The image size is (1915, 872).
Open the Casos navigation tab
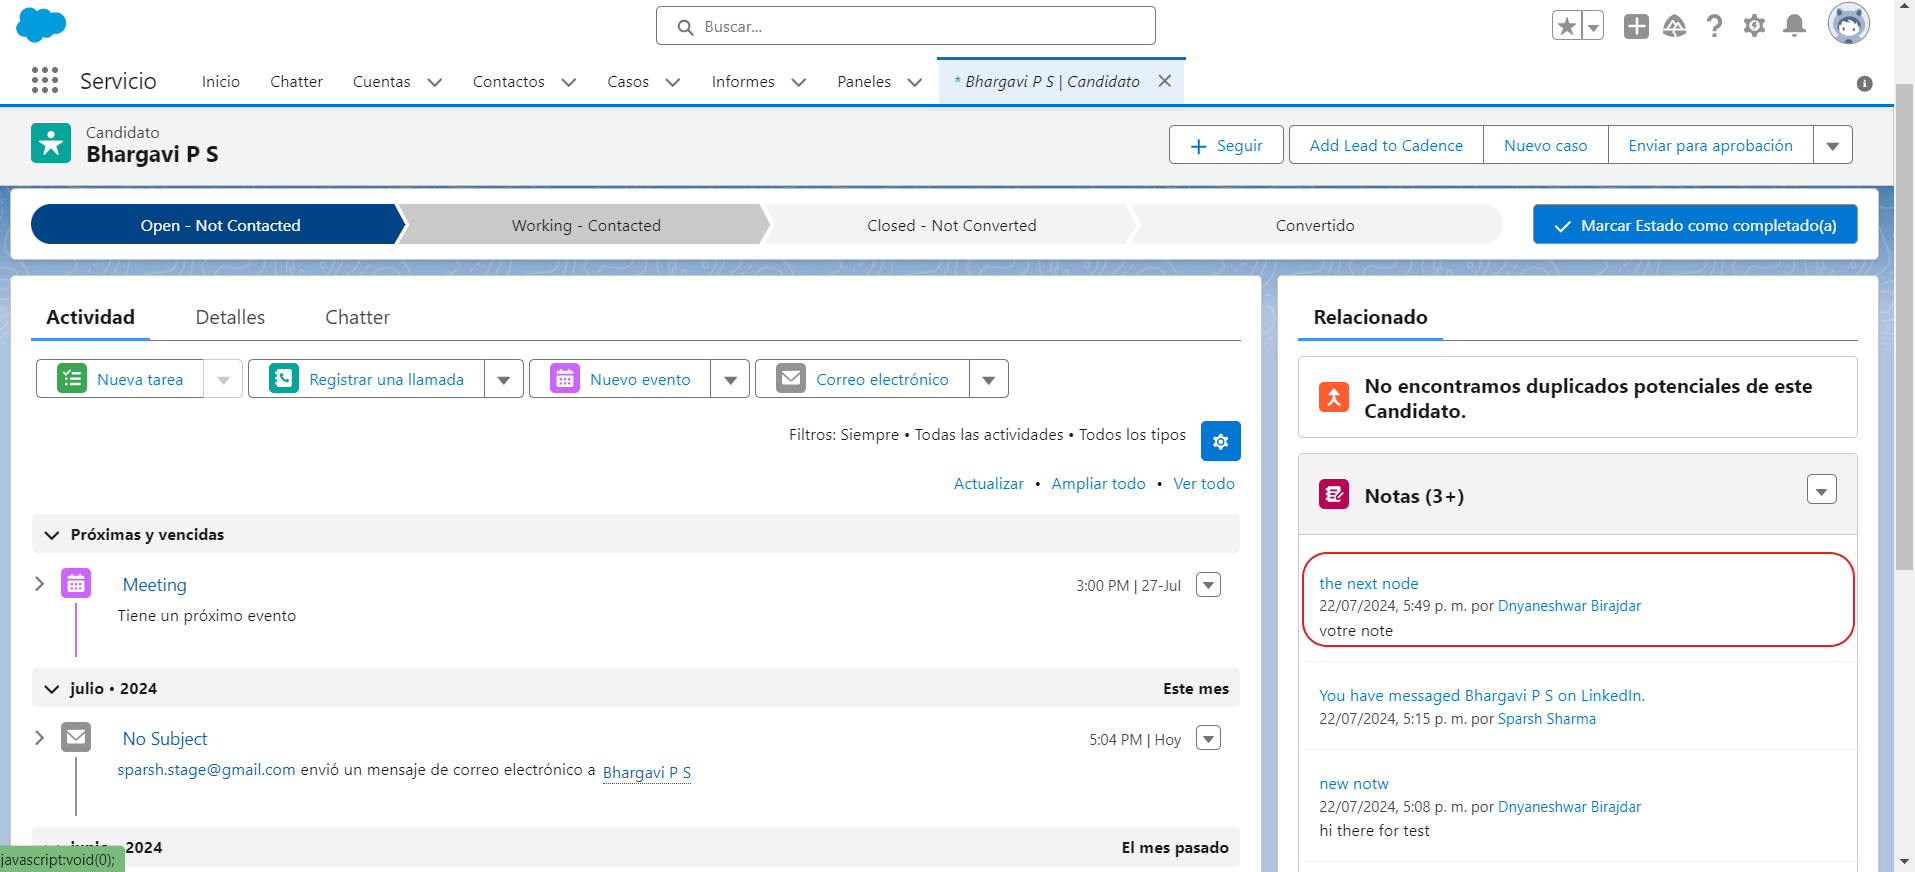[628, 82]
